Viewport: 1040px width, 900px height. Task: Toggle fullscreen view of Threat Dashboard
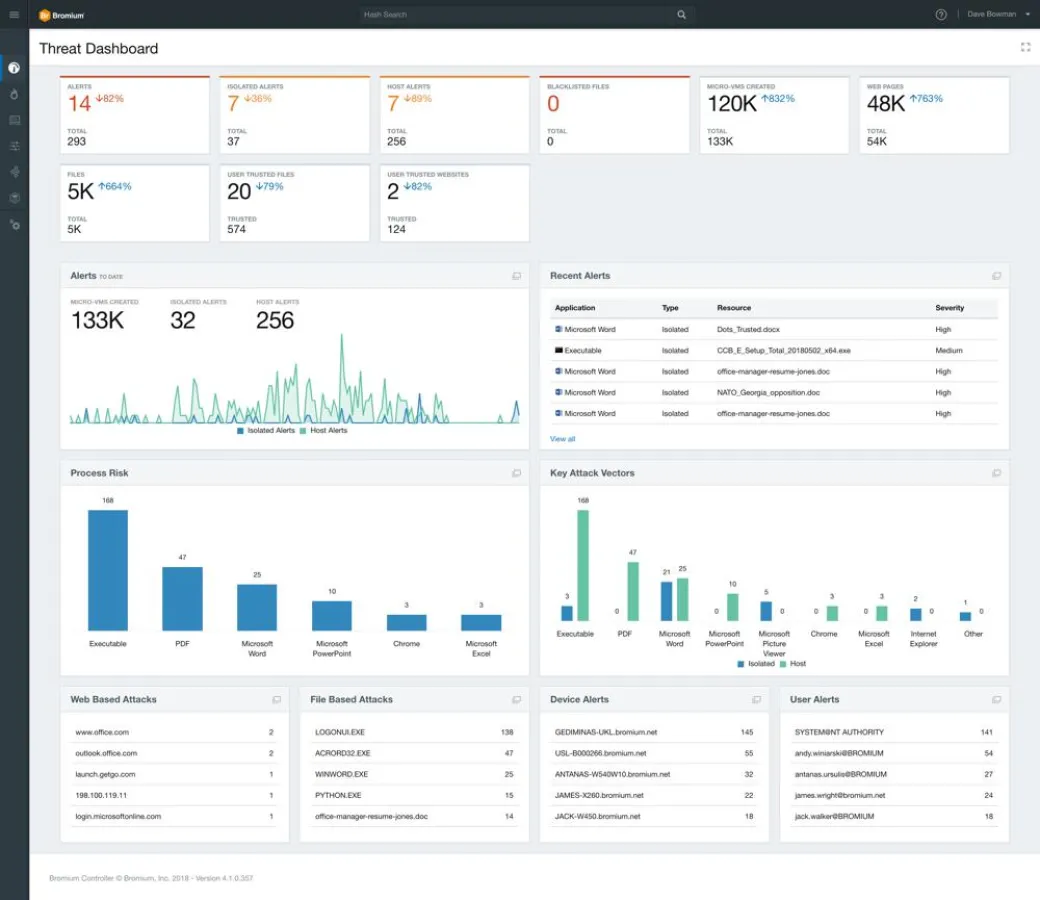pyautogui.click(x=1025, y=47)
